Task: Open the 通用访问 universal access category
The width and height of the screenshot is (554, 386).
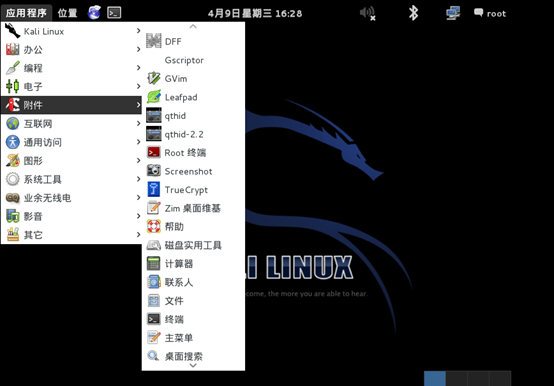Action: 71,142
